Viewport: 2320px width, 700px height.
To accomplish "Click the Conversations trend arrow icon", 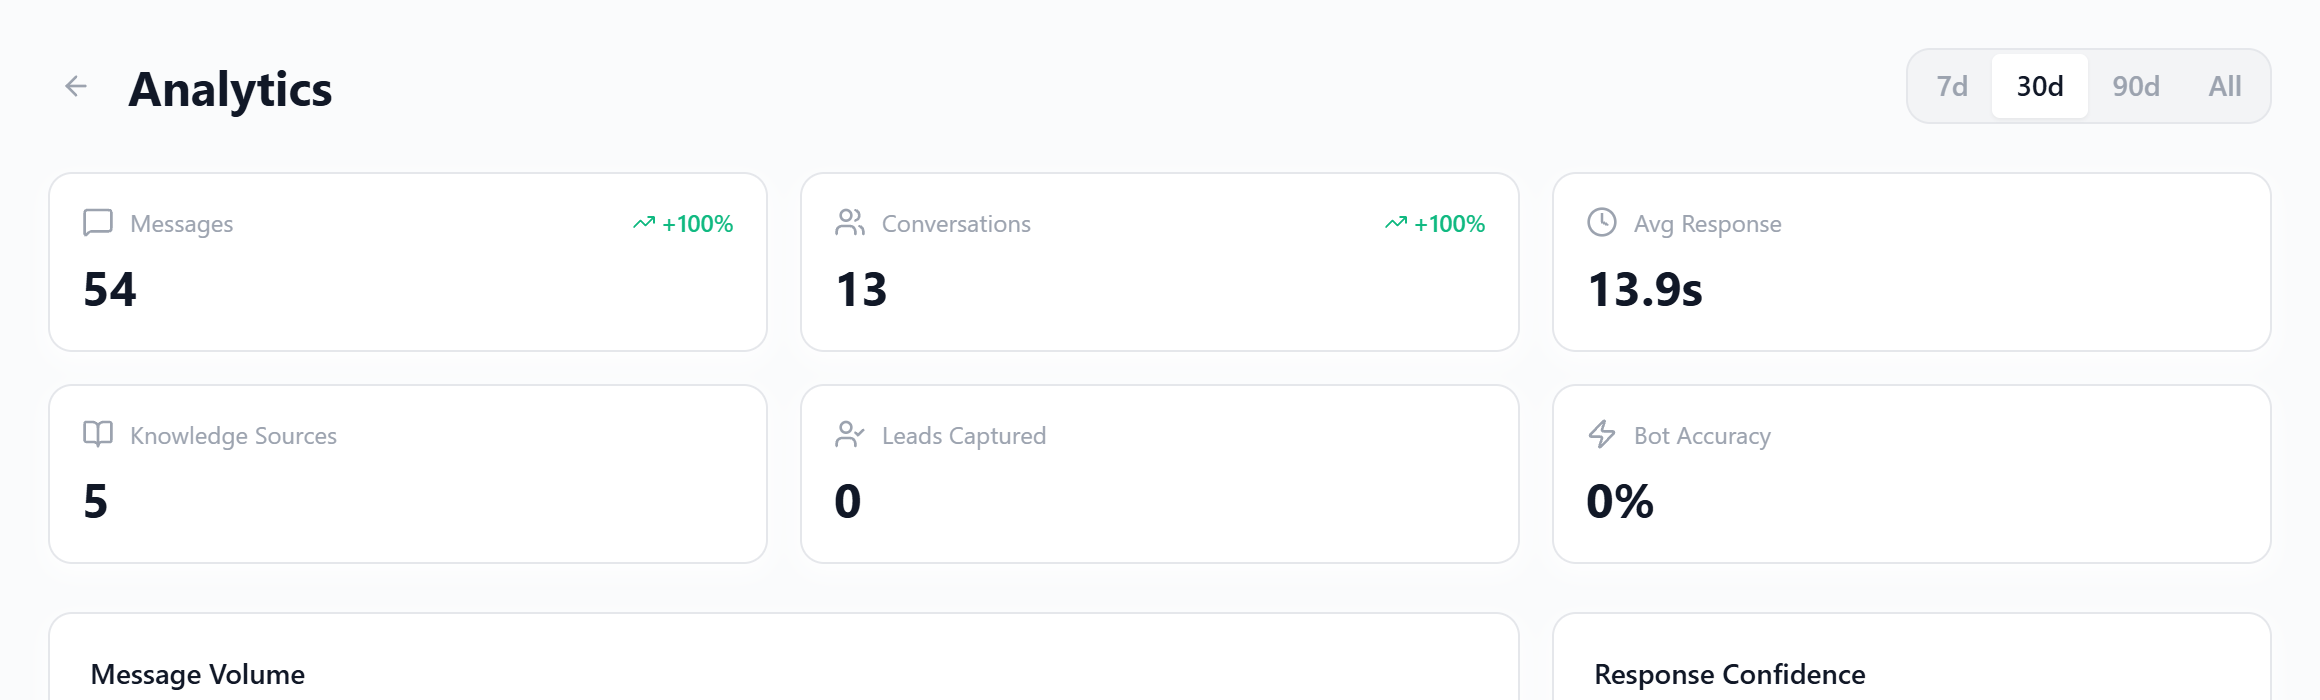I will pyautogui.click(x=1396, y=223).
